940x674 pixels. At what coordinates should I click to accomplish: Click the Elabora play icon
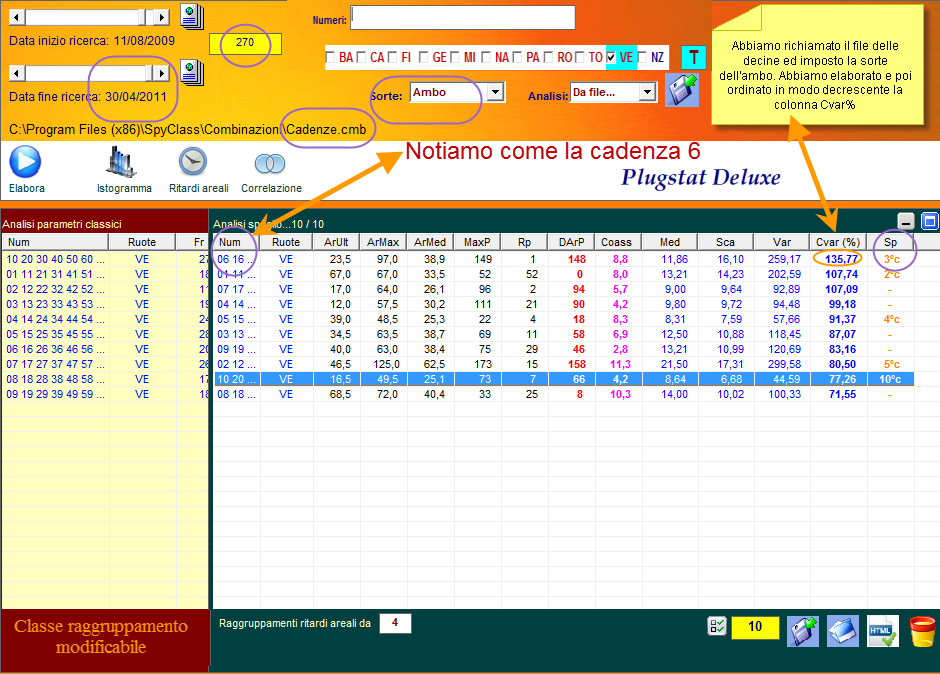(25, 162)
